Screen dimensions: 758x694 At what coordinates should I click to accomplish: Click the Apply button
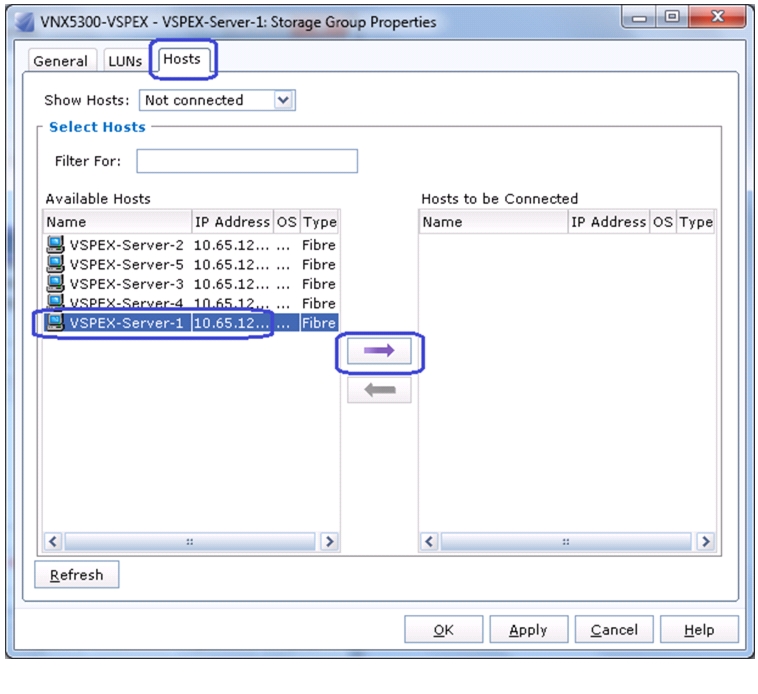tap(528, 630)
